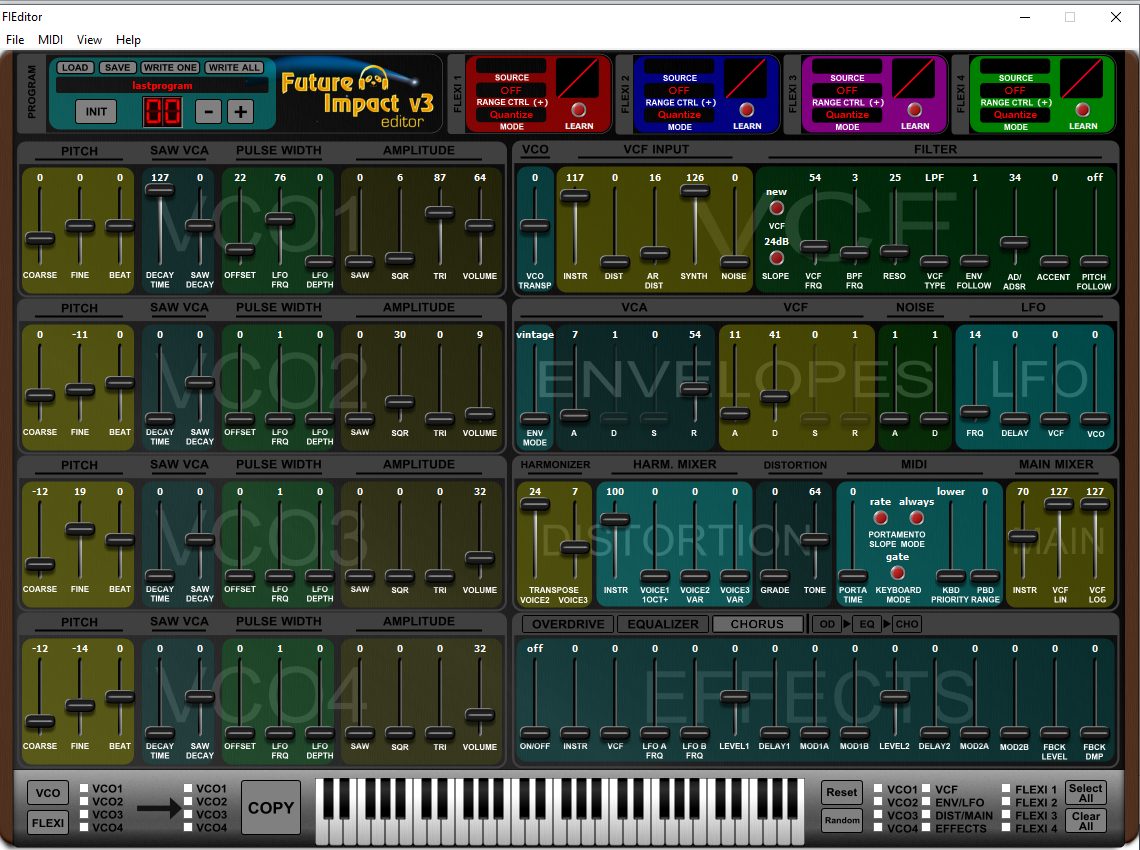Click FLEXI 2 range curve display
This screenshot has width=1140, height=850.
745,78
